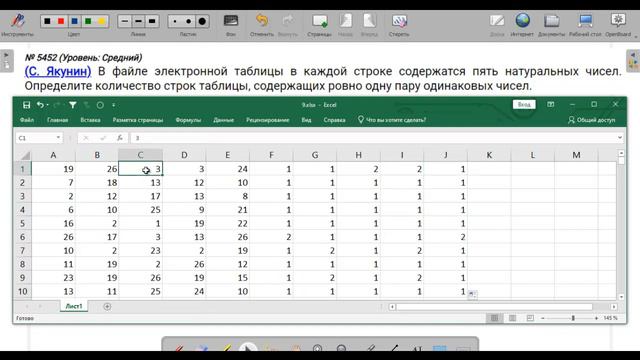
Task: Open the Формулы ribbon tab
Action: 188,120
